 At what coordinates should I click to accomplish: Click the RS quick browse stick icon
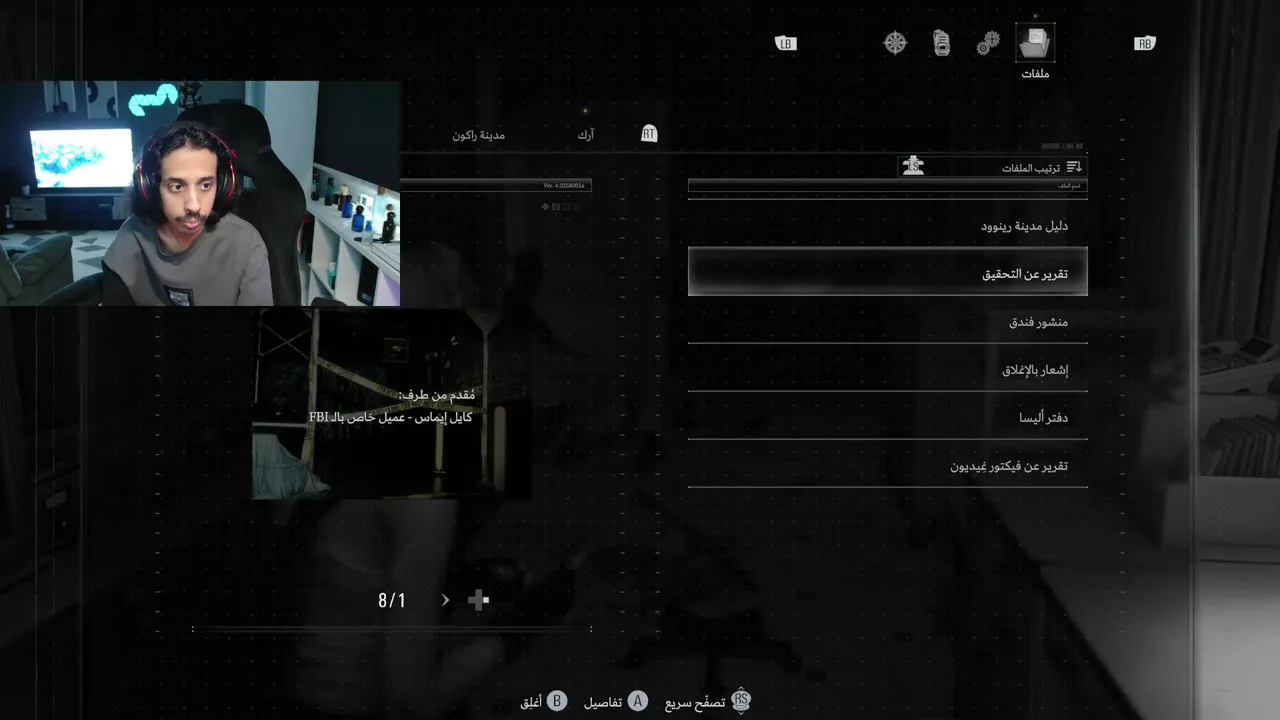[741, 701]
